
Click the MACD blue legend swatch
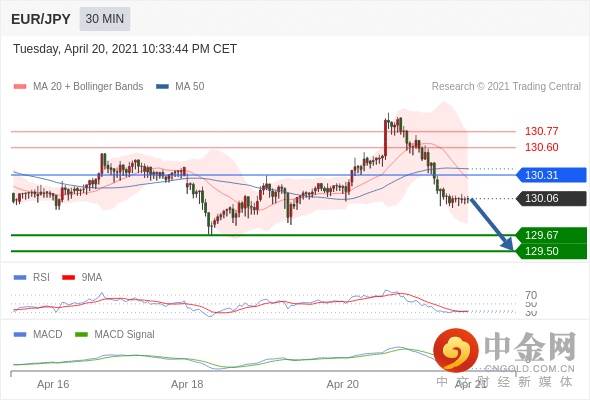coord(20,335)
